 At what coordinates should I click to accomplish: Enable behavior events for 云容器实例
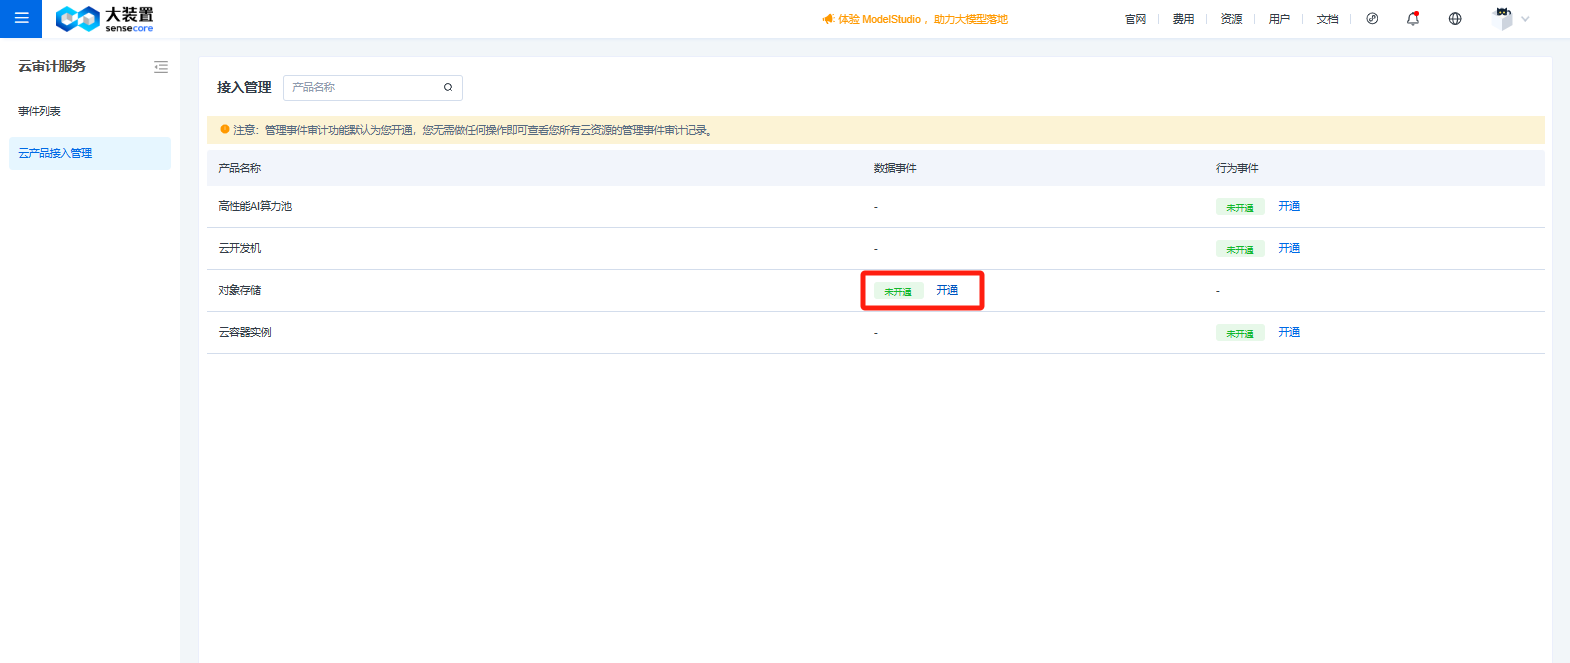pyautogui.click(x=1289, y=332)
